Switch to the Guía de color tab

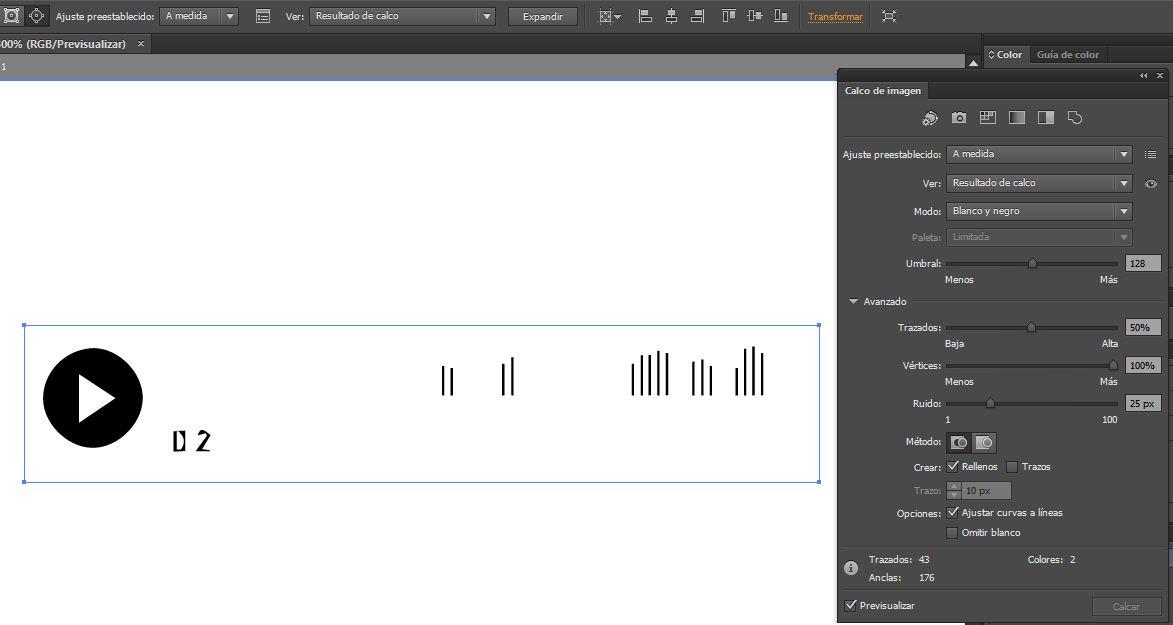pos(1068,55)
